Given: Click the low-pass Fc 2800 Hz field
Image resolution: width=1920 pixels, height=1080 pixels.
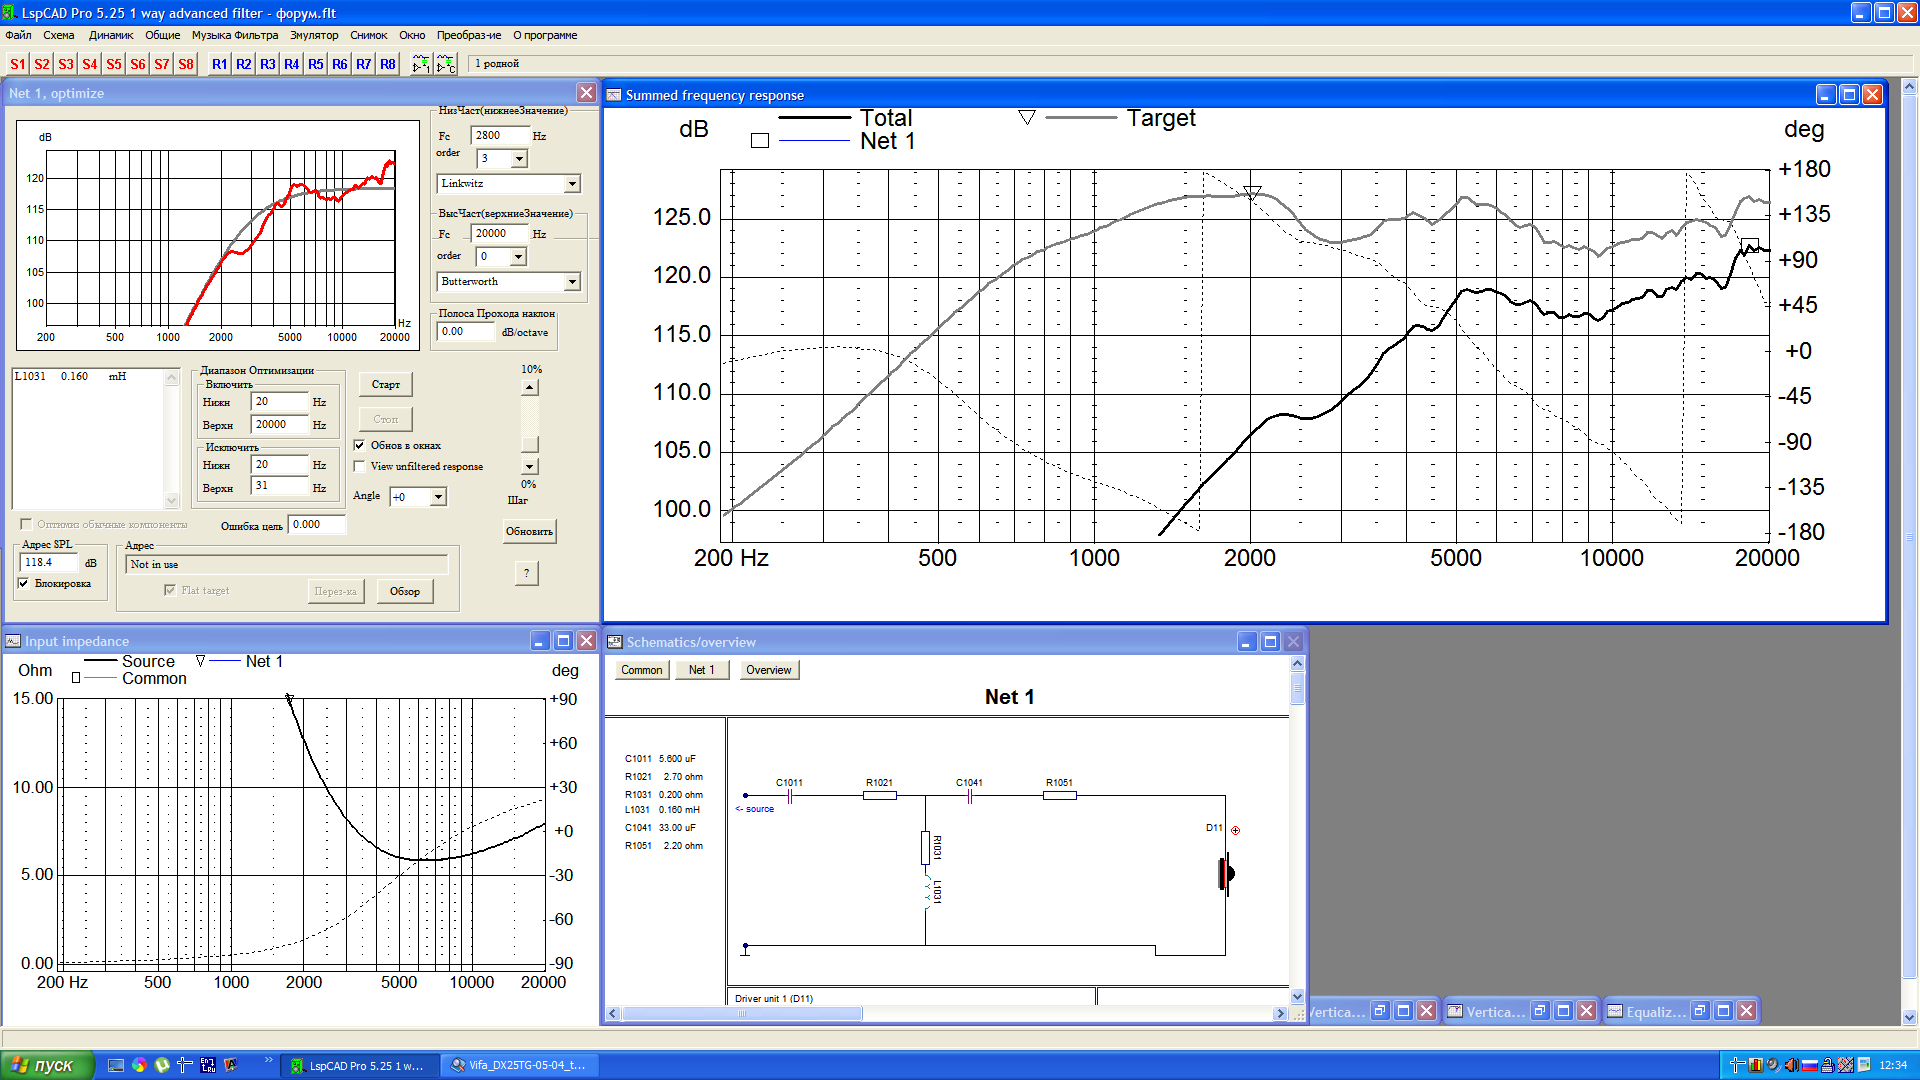Looking at the screenshot, I should pyautogui.click(x=499, y=136).
